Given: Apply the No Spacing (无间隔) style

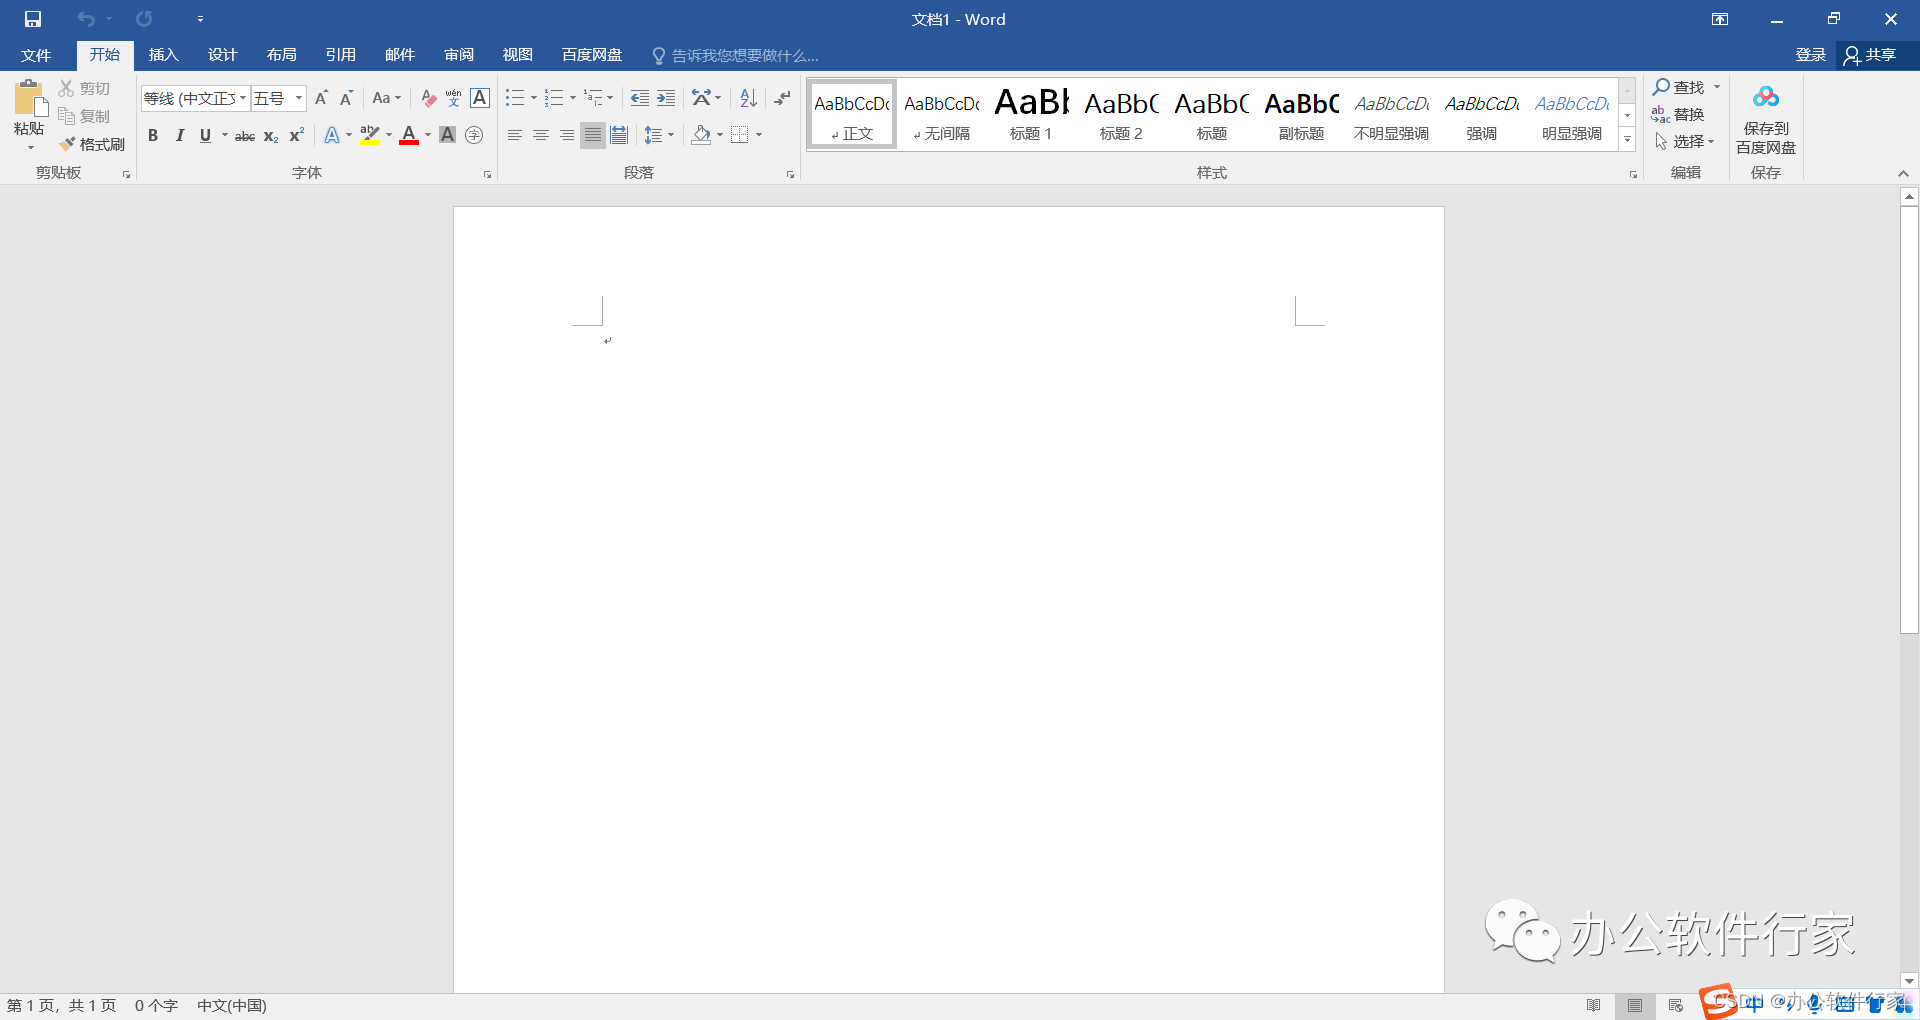Looking at the screenshot, I should point(941,115).
